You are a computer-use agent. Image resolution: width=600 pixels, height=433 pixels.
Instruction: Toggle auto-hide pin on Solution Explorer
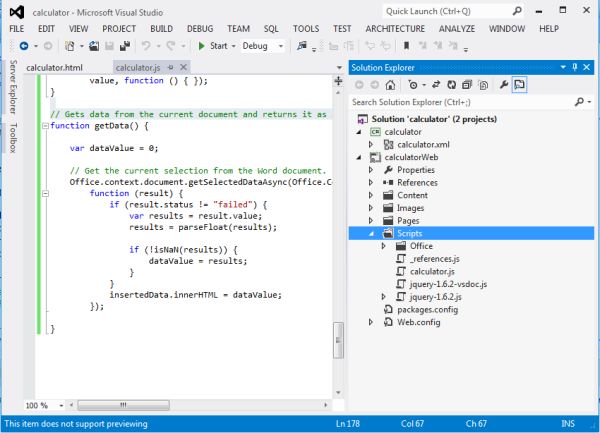tap(574, 67)
